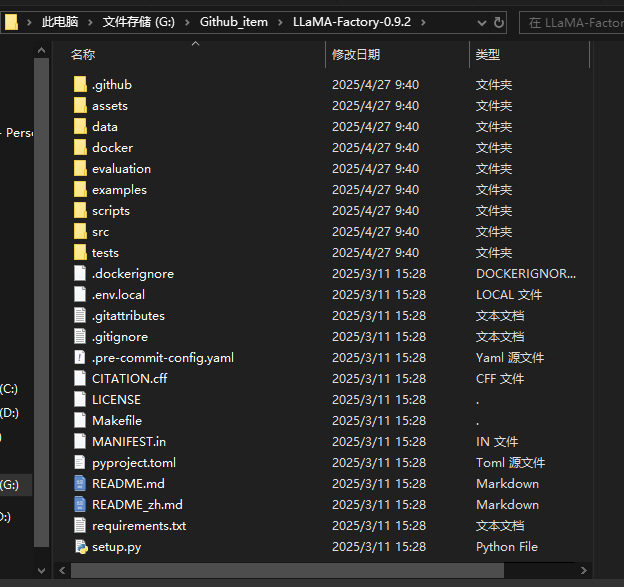Expand the chevron before 此电脑 breadcrumb

coord(29,22)
